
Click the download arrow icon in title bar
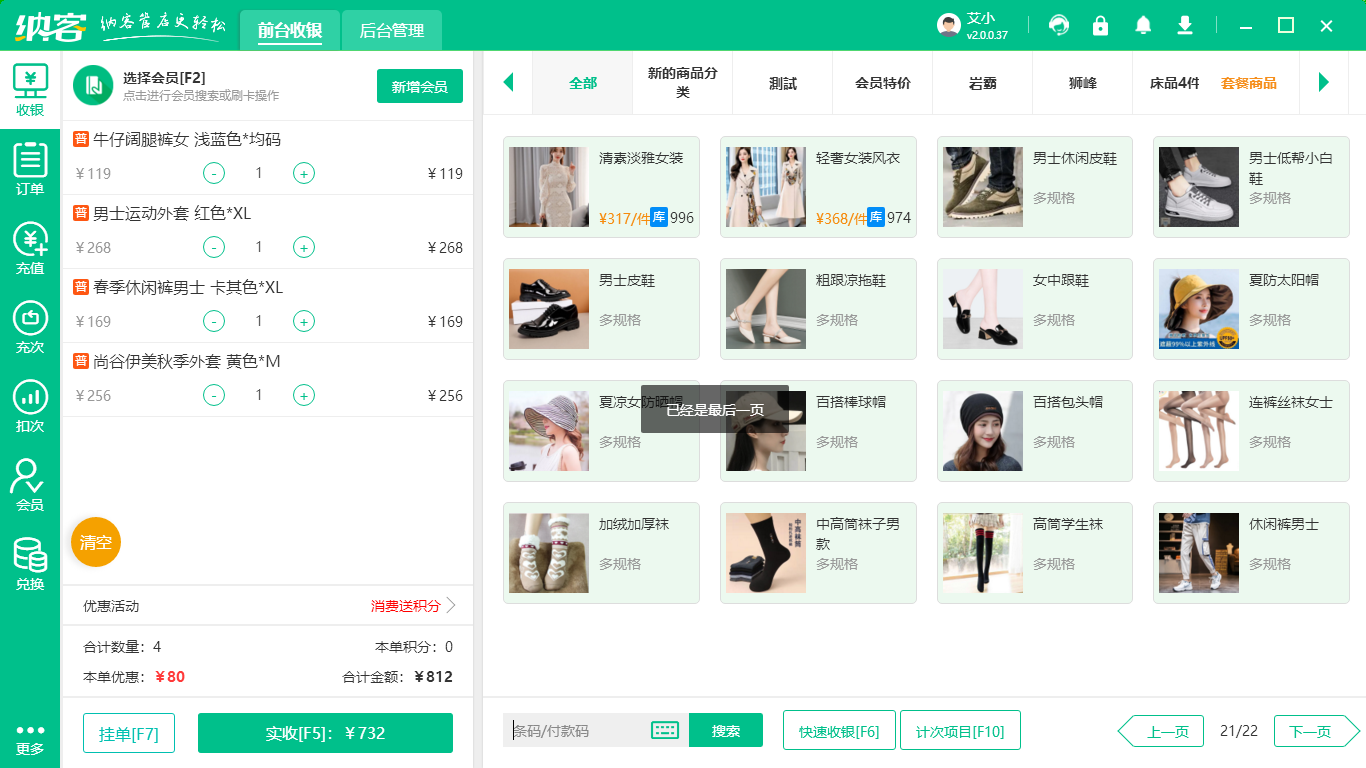(x=1185, y=25)
